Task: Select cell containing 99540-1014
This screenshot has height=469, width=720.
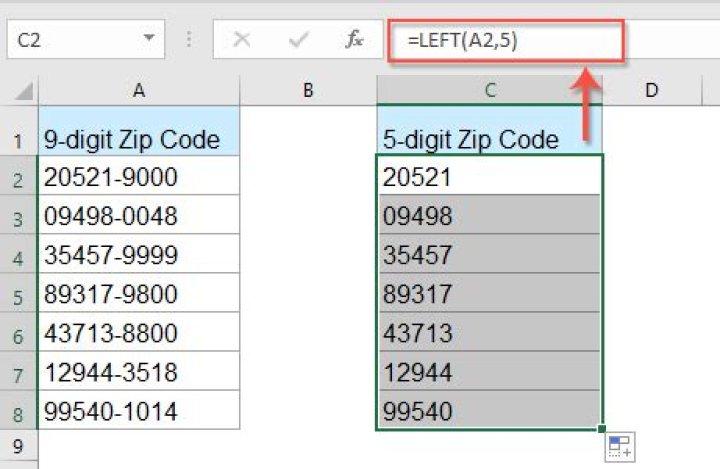Action: coord(138,410)
